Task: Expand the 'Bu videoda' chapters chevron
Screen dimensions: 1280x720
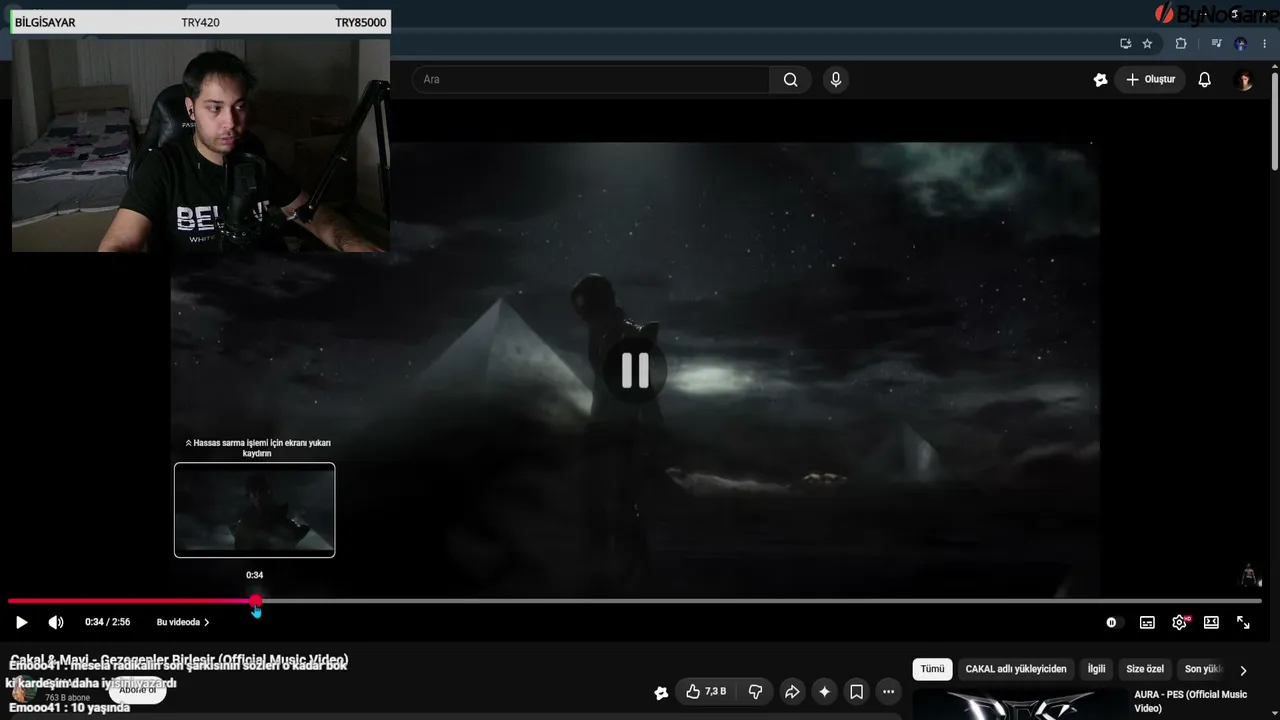Action: 206,622
